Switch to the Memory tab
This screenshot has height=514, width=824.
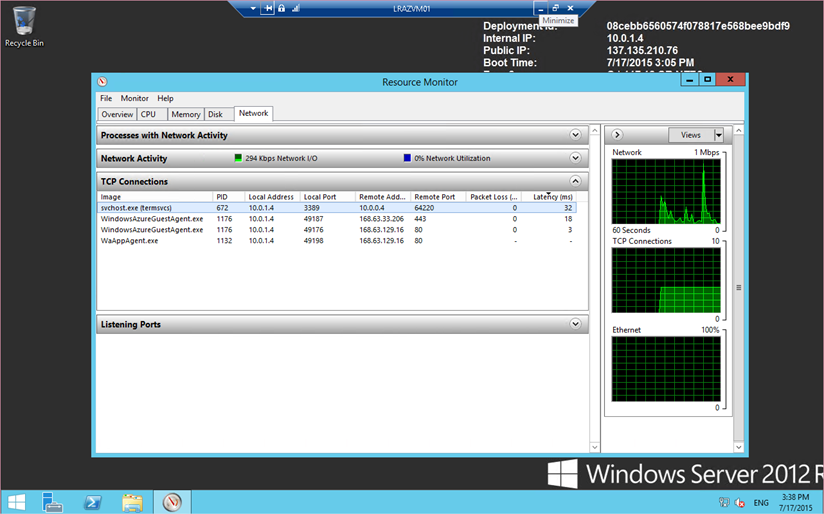(186, 114)
